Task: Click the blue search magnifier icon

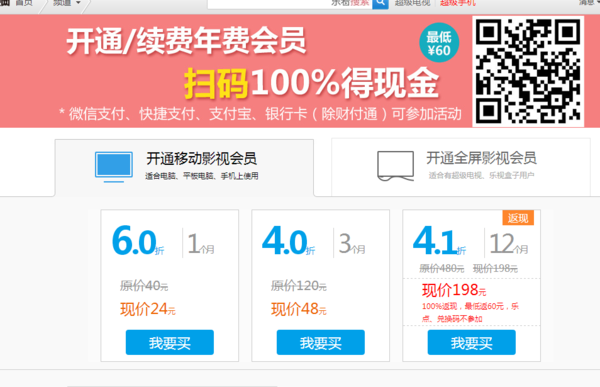Action: pos(380,3)
